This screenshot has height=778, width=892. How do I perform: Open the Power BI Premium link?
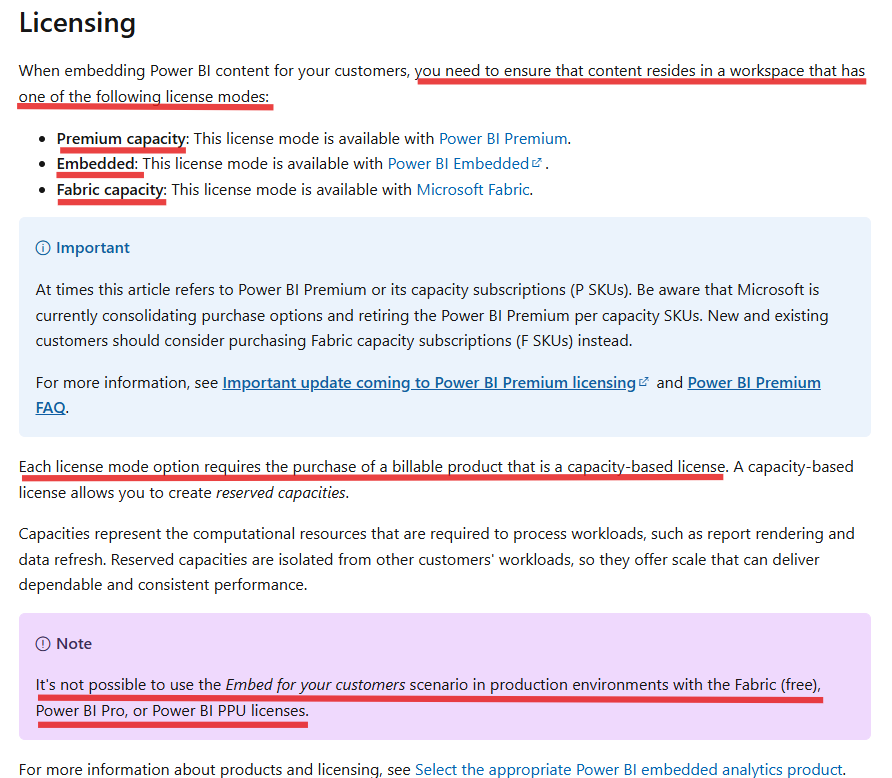coord(503,138)
